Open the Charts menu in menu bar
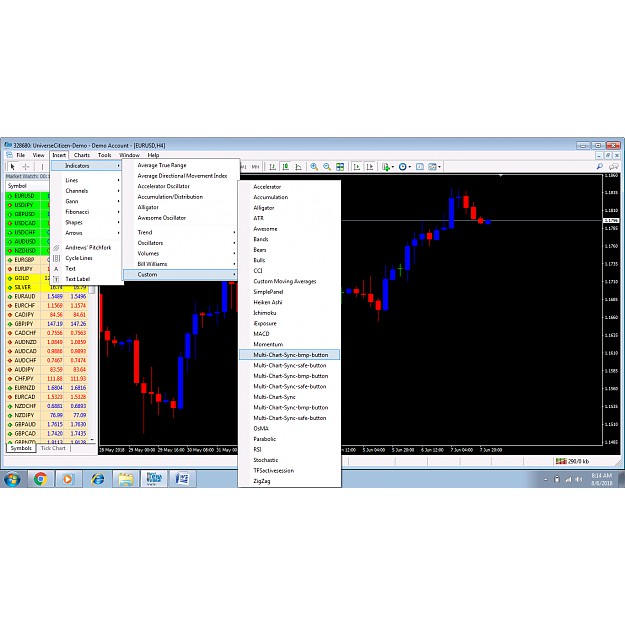Screen dimensions: 625x625 [82, 155]
